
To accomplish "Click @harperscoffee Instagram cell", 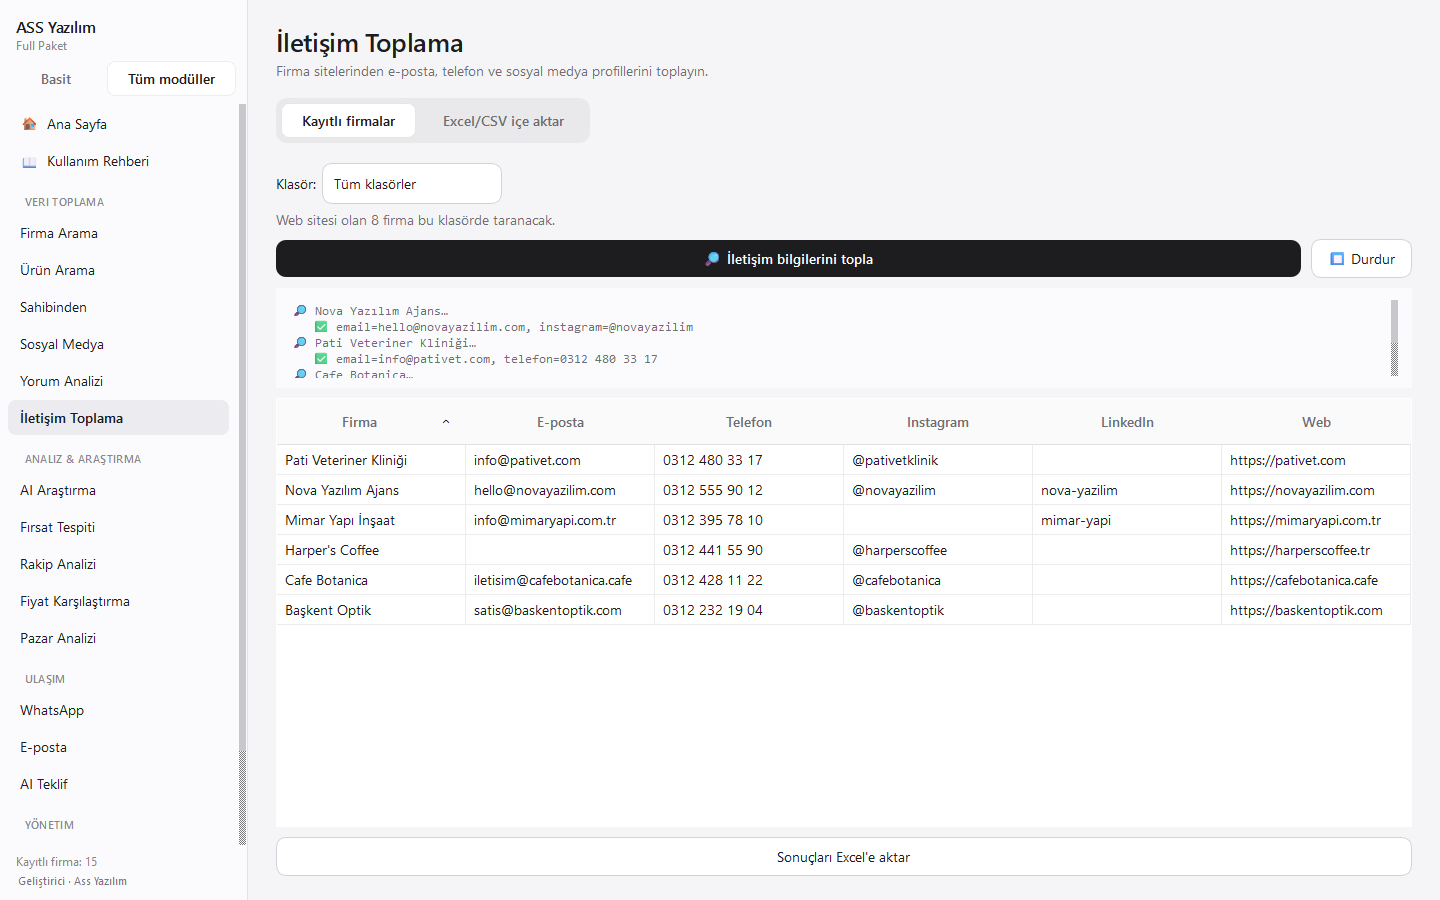I will point(938,550).
